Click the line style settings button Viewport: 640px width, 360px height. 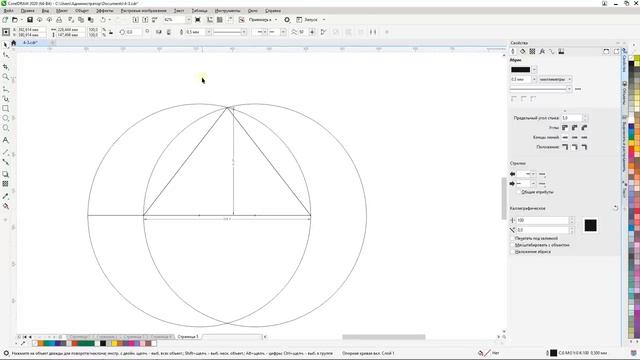click(x=578, y=89)
